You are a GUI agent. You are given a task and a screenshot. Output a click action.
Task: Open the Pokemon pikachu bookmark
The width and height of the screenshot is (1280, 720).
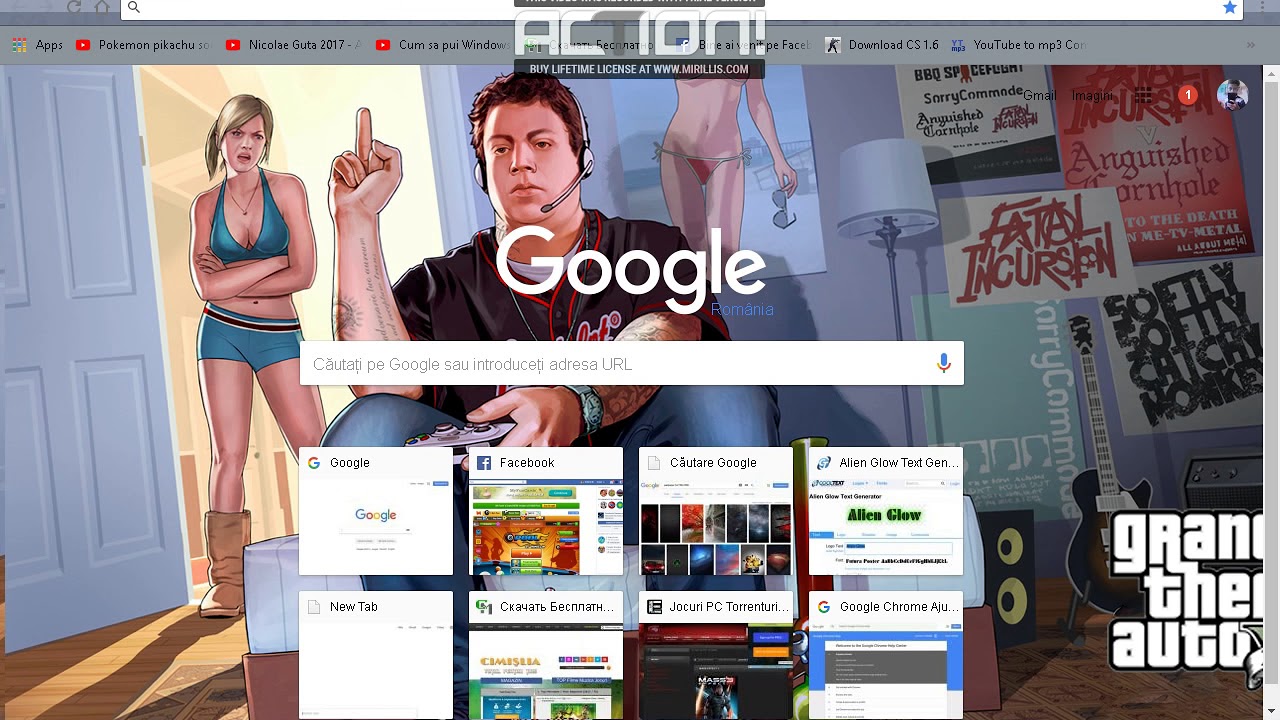[x=144, y=45]
